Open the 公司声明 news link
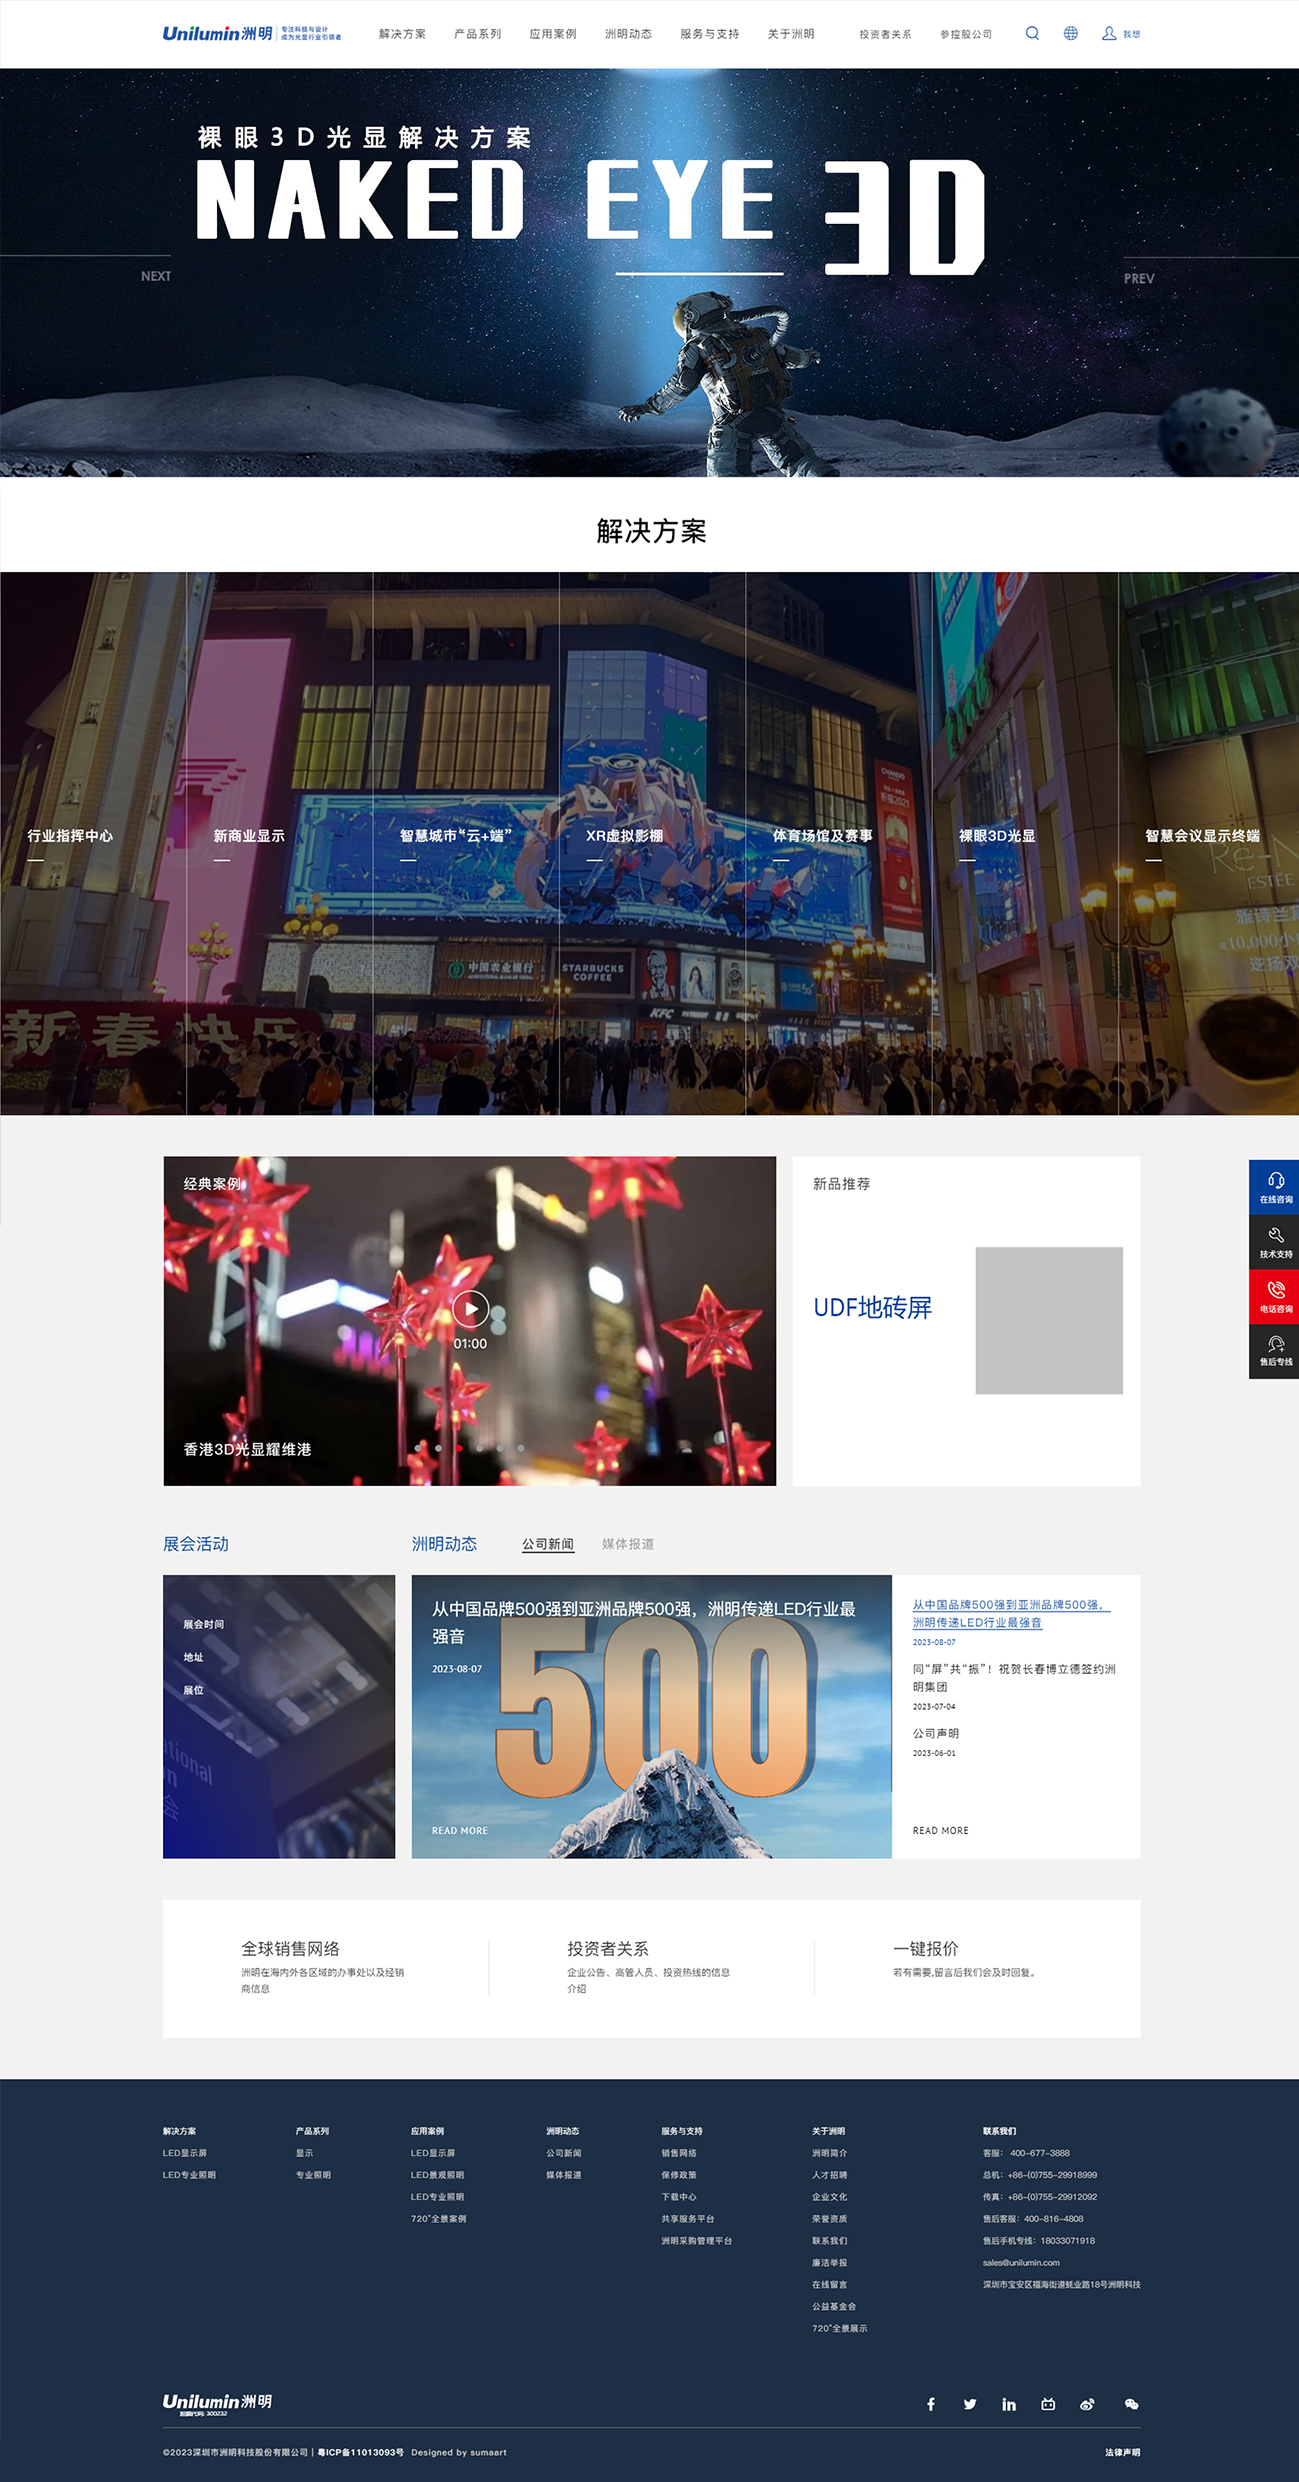1299x2482 pixels. click(x=935, y=1733)
